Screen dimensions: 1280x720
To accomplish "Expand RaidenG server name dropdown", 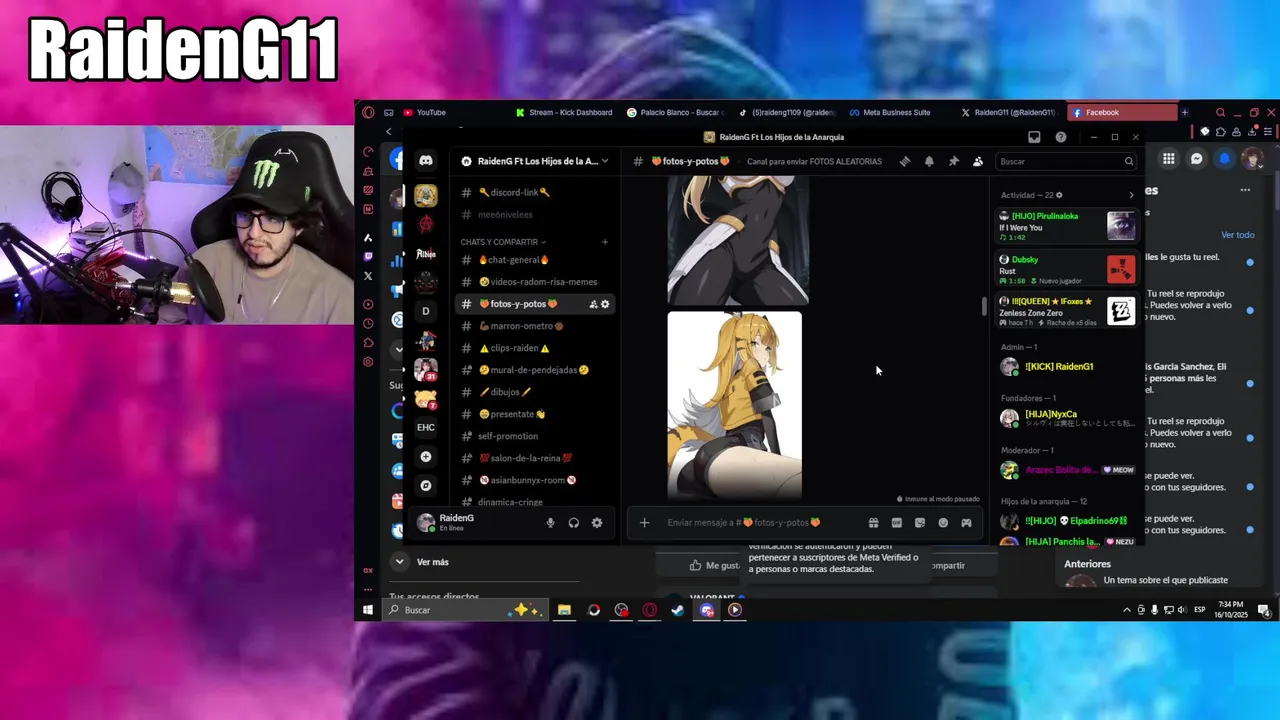I will pos(606,161).
